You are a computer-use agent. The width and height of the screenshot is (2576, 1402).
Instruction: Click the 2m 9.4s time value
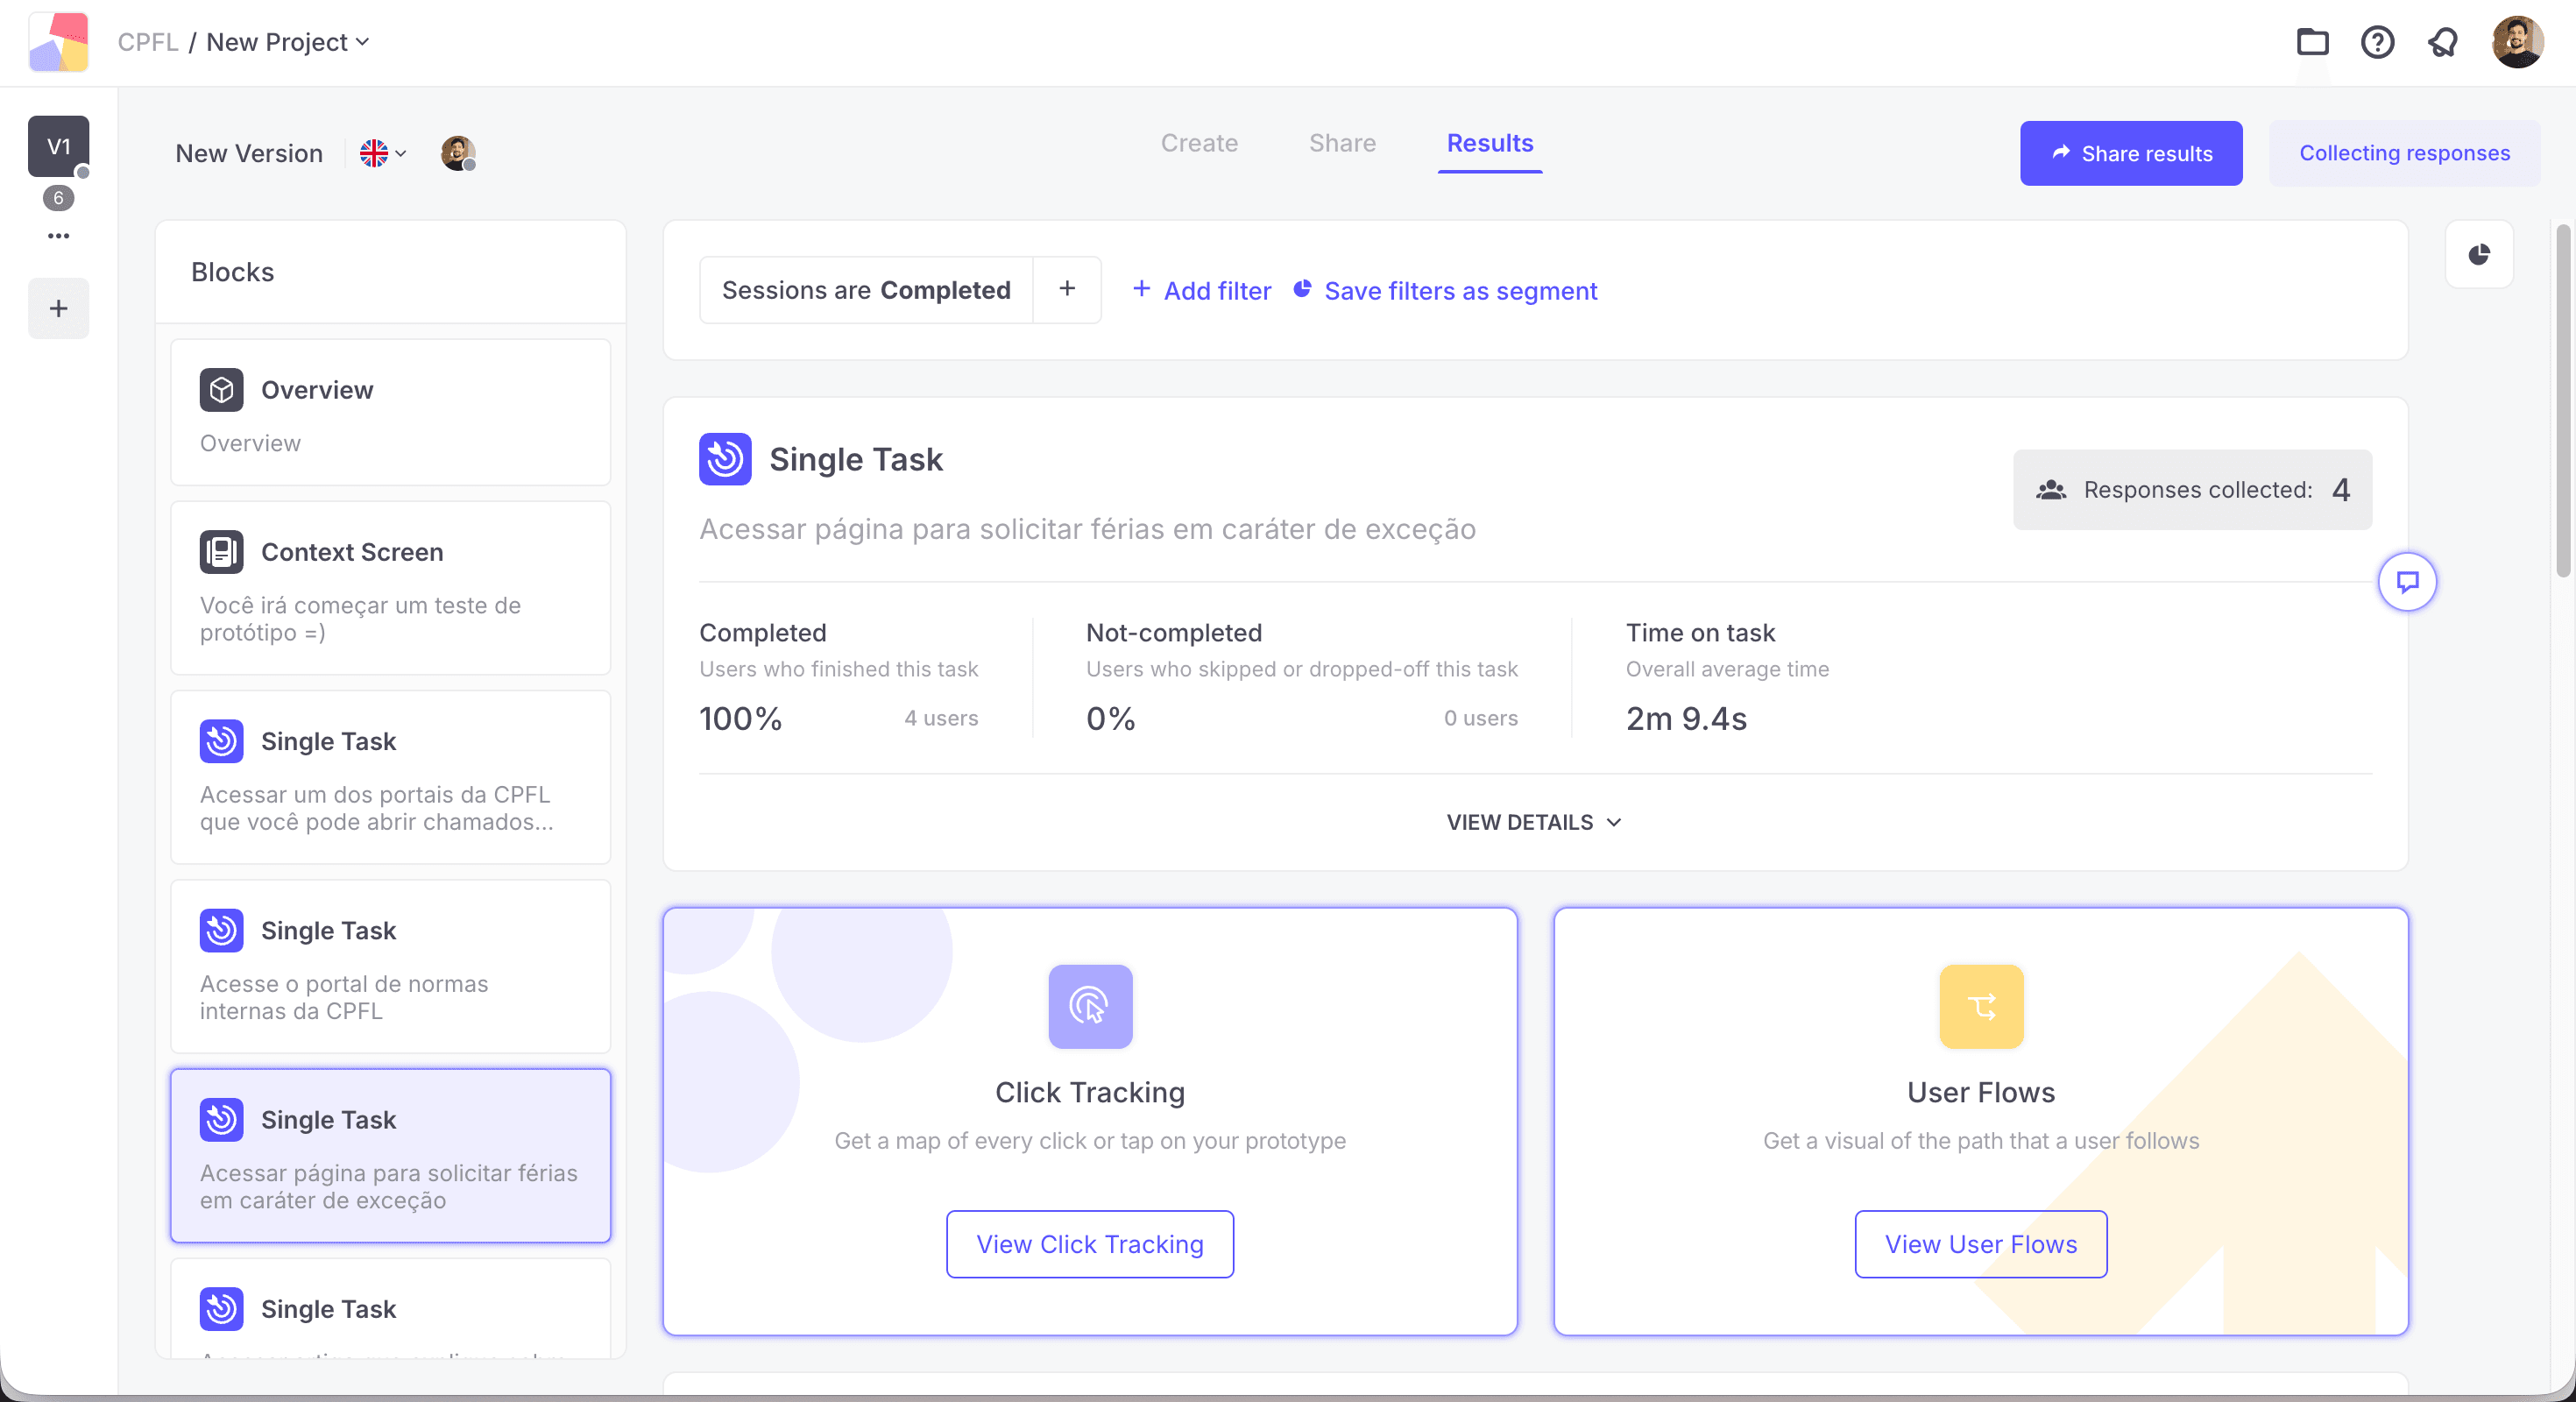(x=1686, y=718)
